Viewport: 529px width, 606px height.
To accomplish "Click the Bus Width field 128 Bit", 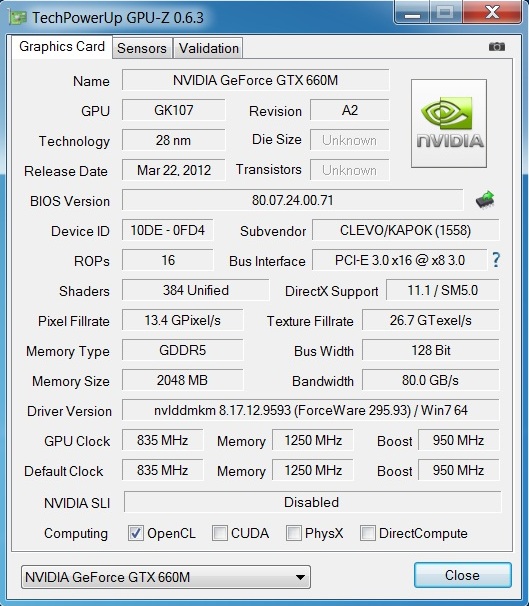I will click(x=430, y=350).
